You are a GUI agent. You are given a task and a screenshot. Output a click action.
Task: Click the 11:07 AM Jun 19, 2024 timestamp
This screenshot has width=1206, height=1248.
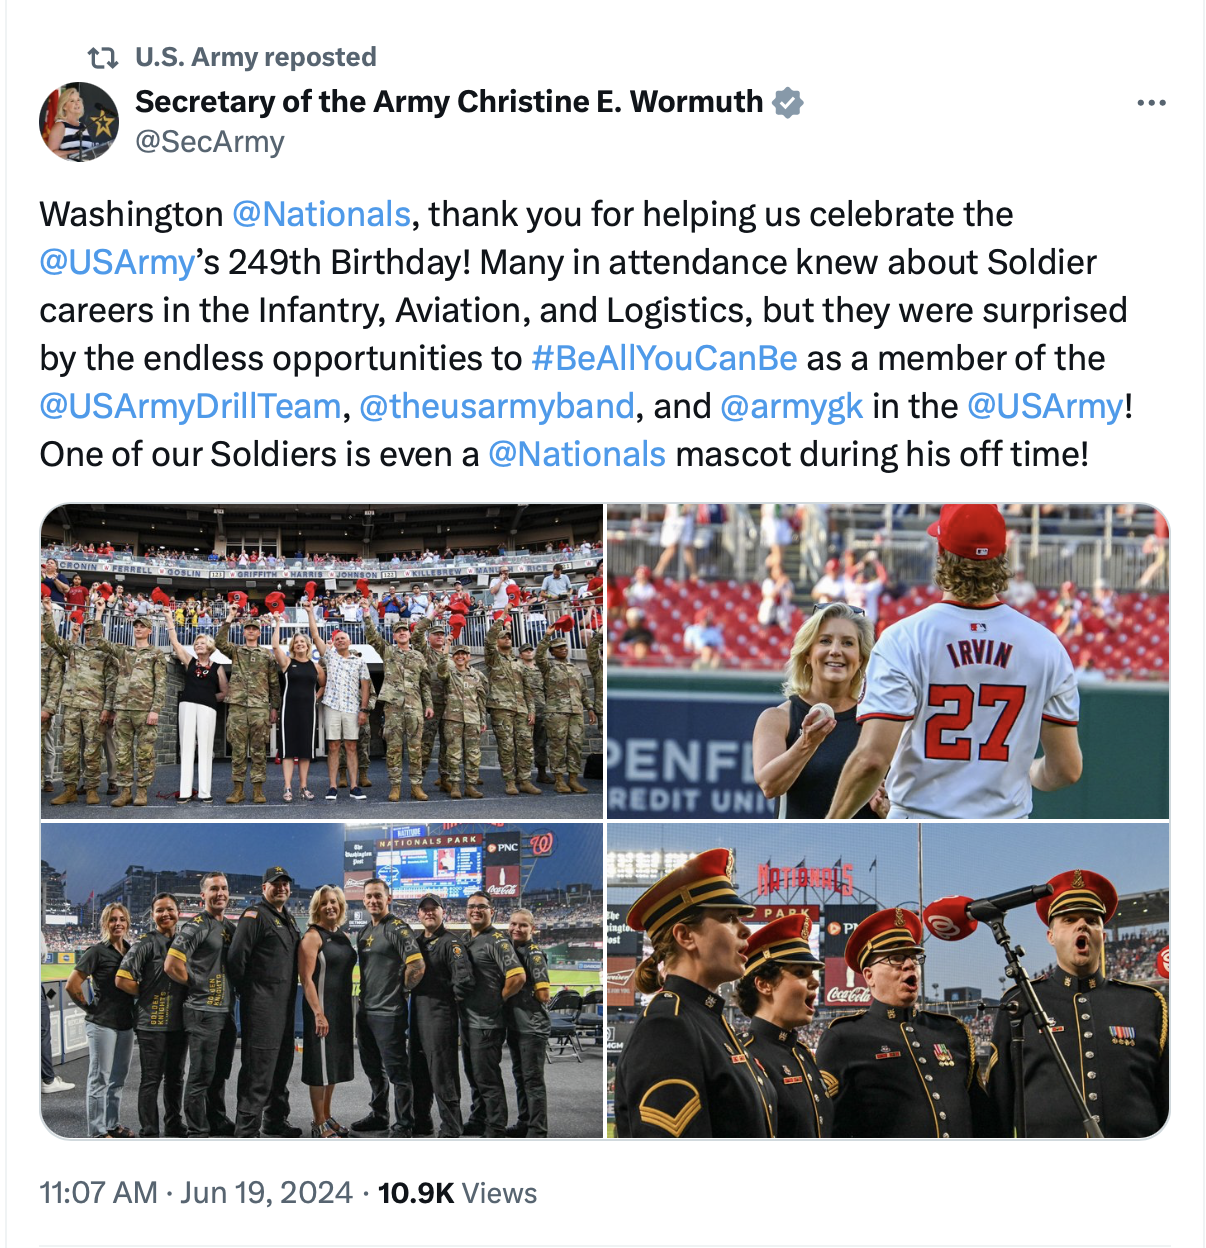[196, 1193]
